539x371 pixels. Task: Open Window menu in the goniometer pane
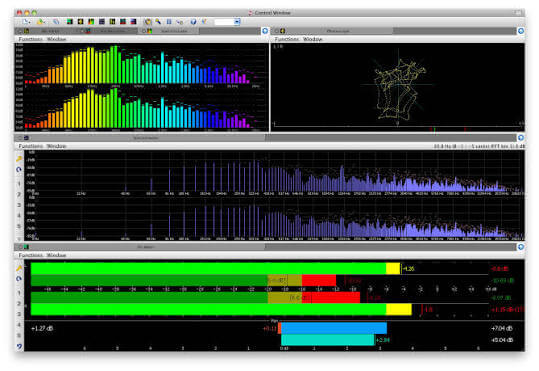pyautogui.click(x=313, y=39)
